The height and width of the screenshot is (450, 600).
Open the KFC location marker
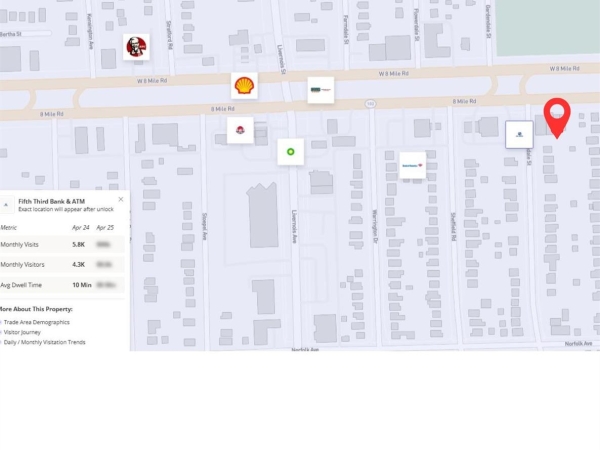[136, 47]
